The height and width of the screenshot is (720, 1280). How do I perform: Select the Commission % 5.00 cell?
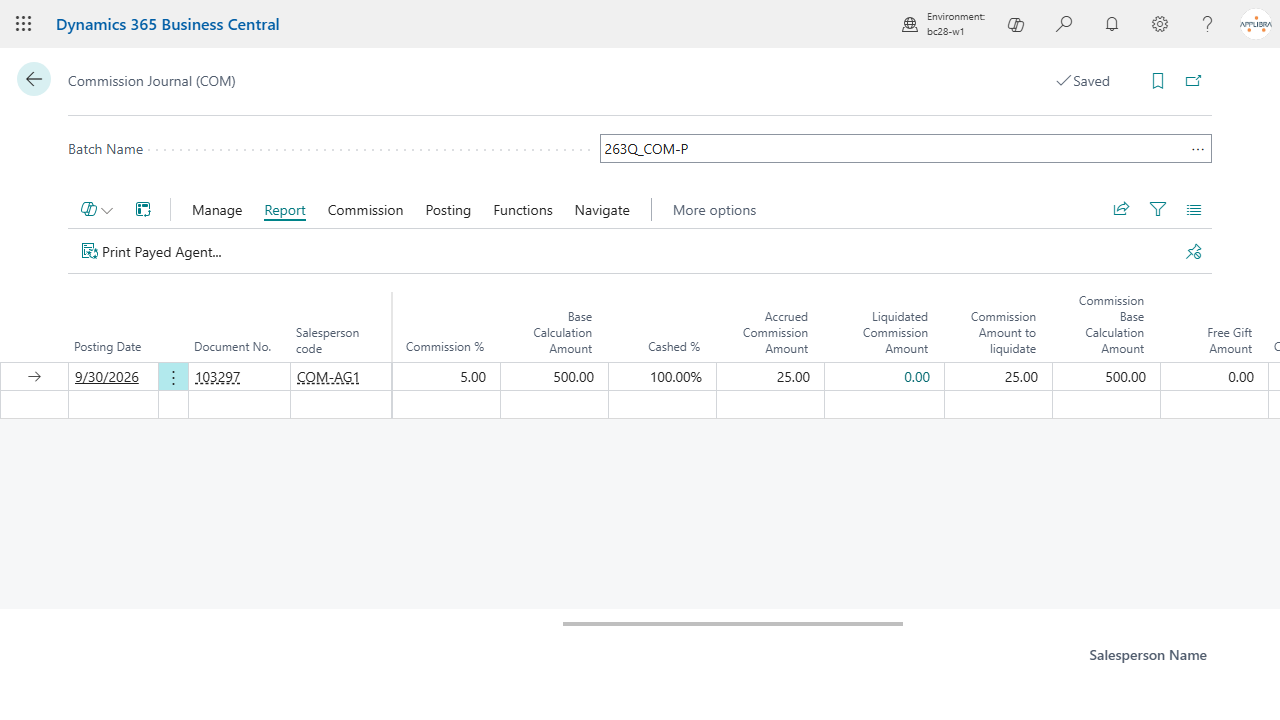(446, 377)
